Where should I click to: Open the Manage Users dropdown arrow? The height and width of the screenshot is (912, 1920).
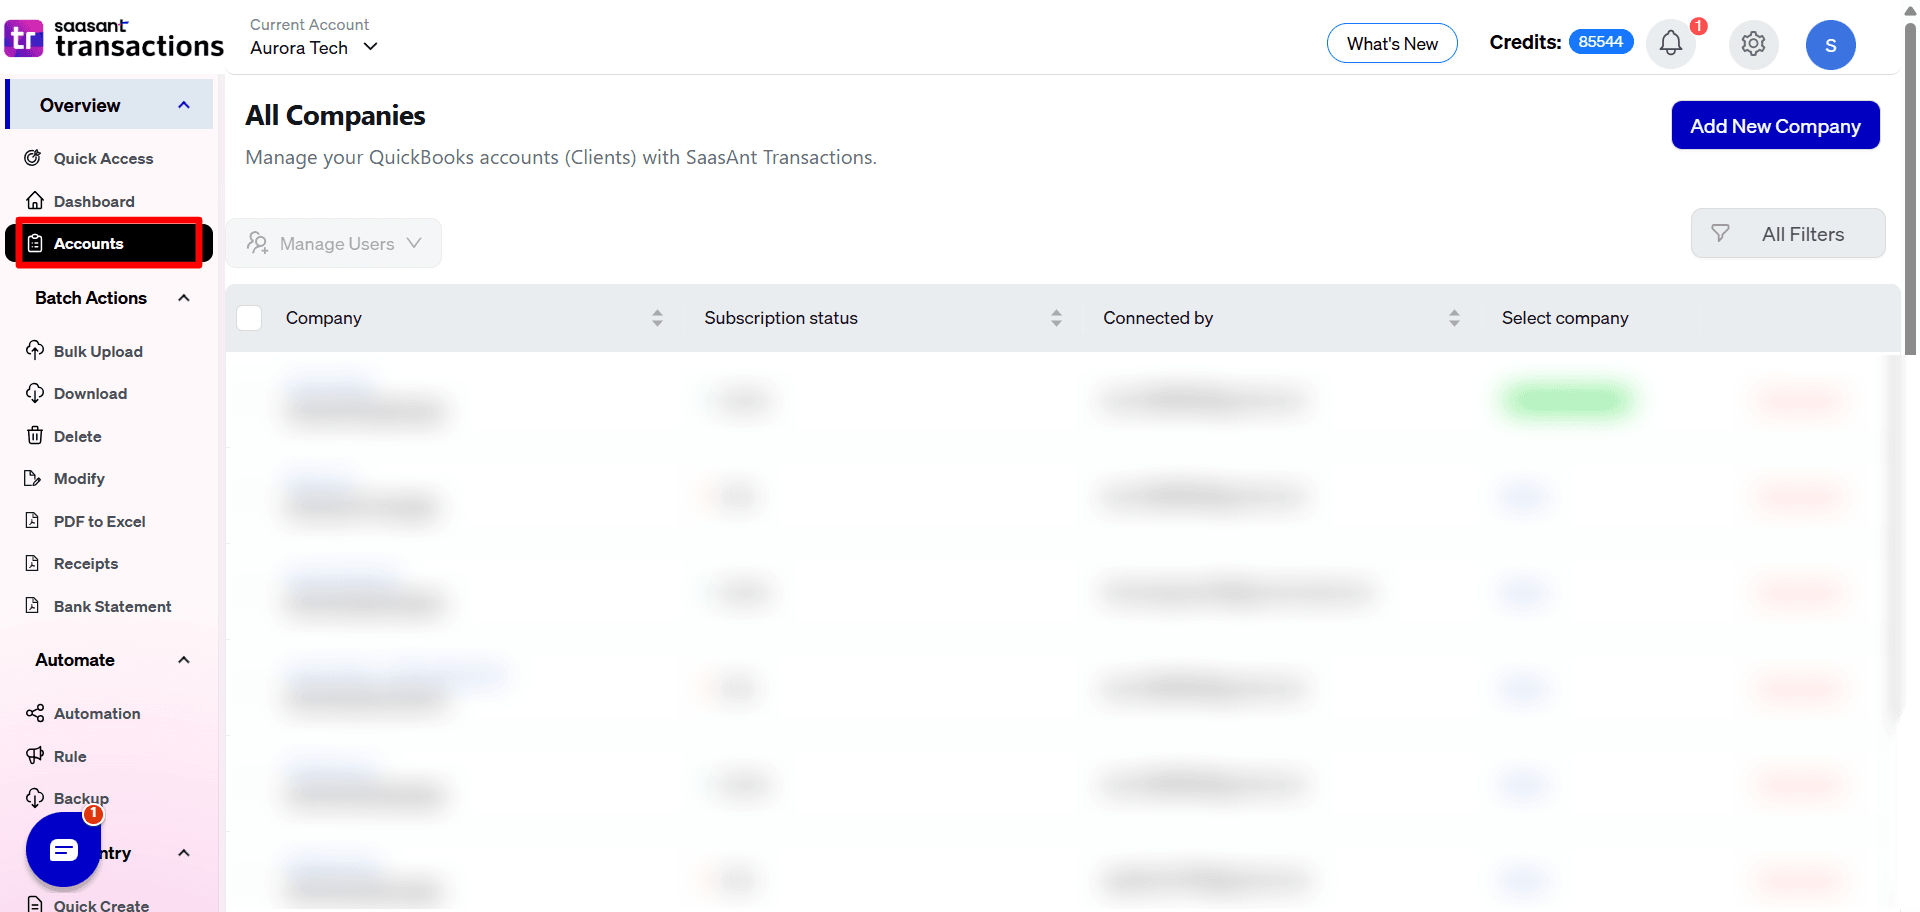click(x=414, y=243)
